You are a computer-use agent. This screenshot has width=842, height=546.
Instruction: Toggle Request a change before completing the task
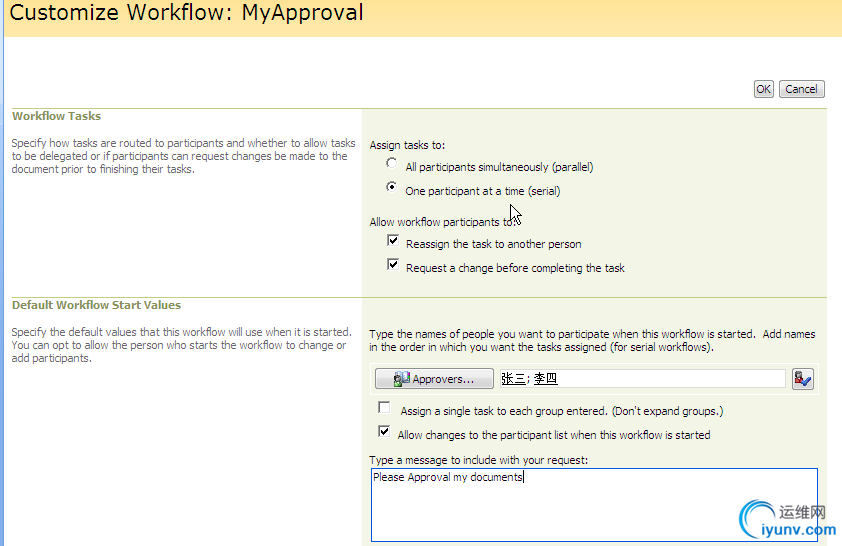pos(393,264)
